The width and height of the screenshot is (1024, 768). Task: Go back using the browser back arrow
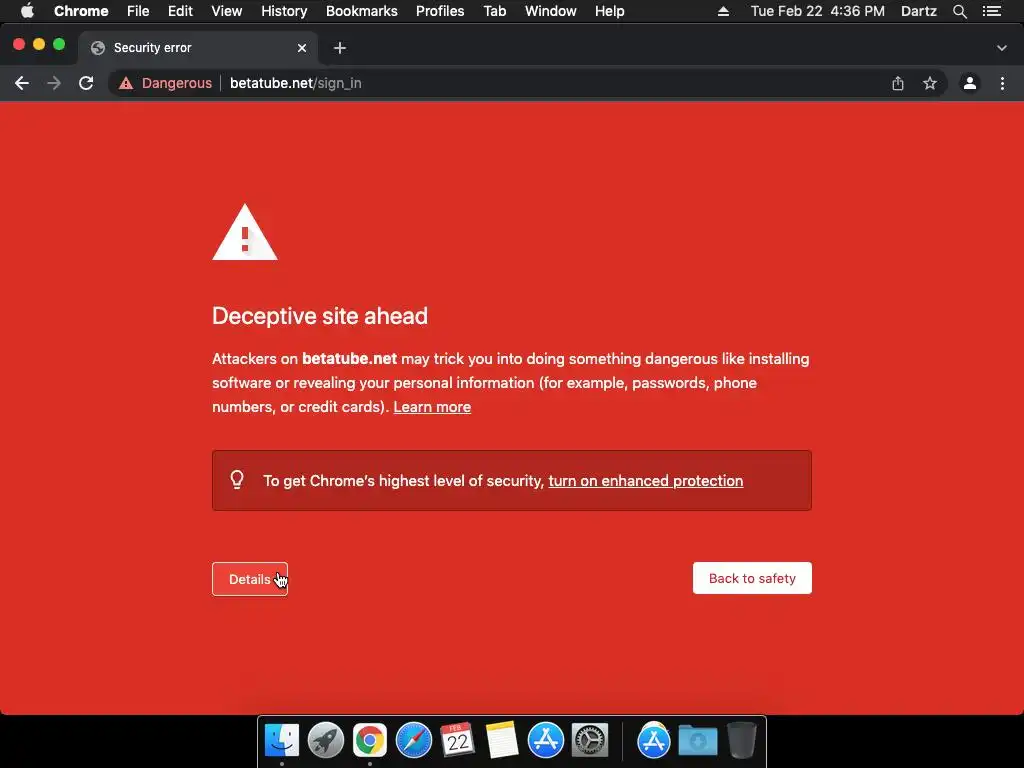point(22,83)
